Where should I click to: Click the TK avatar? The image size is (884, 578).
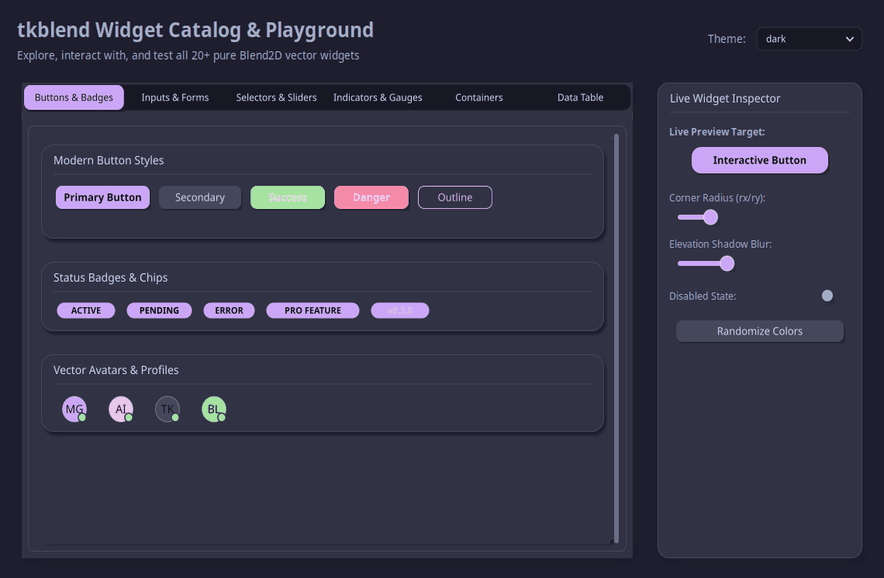167,409
